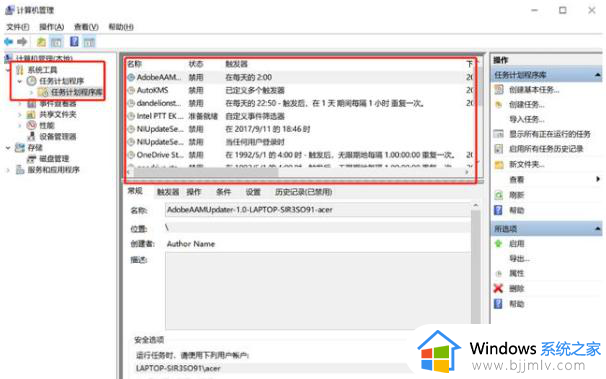Click the Up one level folder icon
This screenshot has height=379, width=606.
(x=41, y=42)
